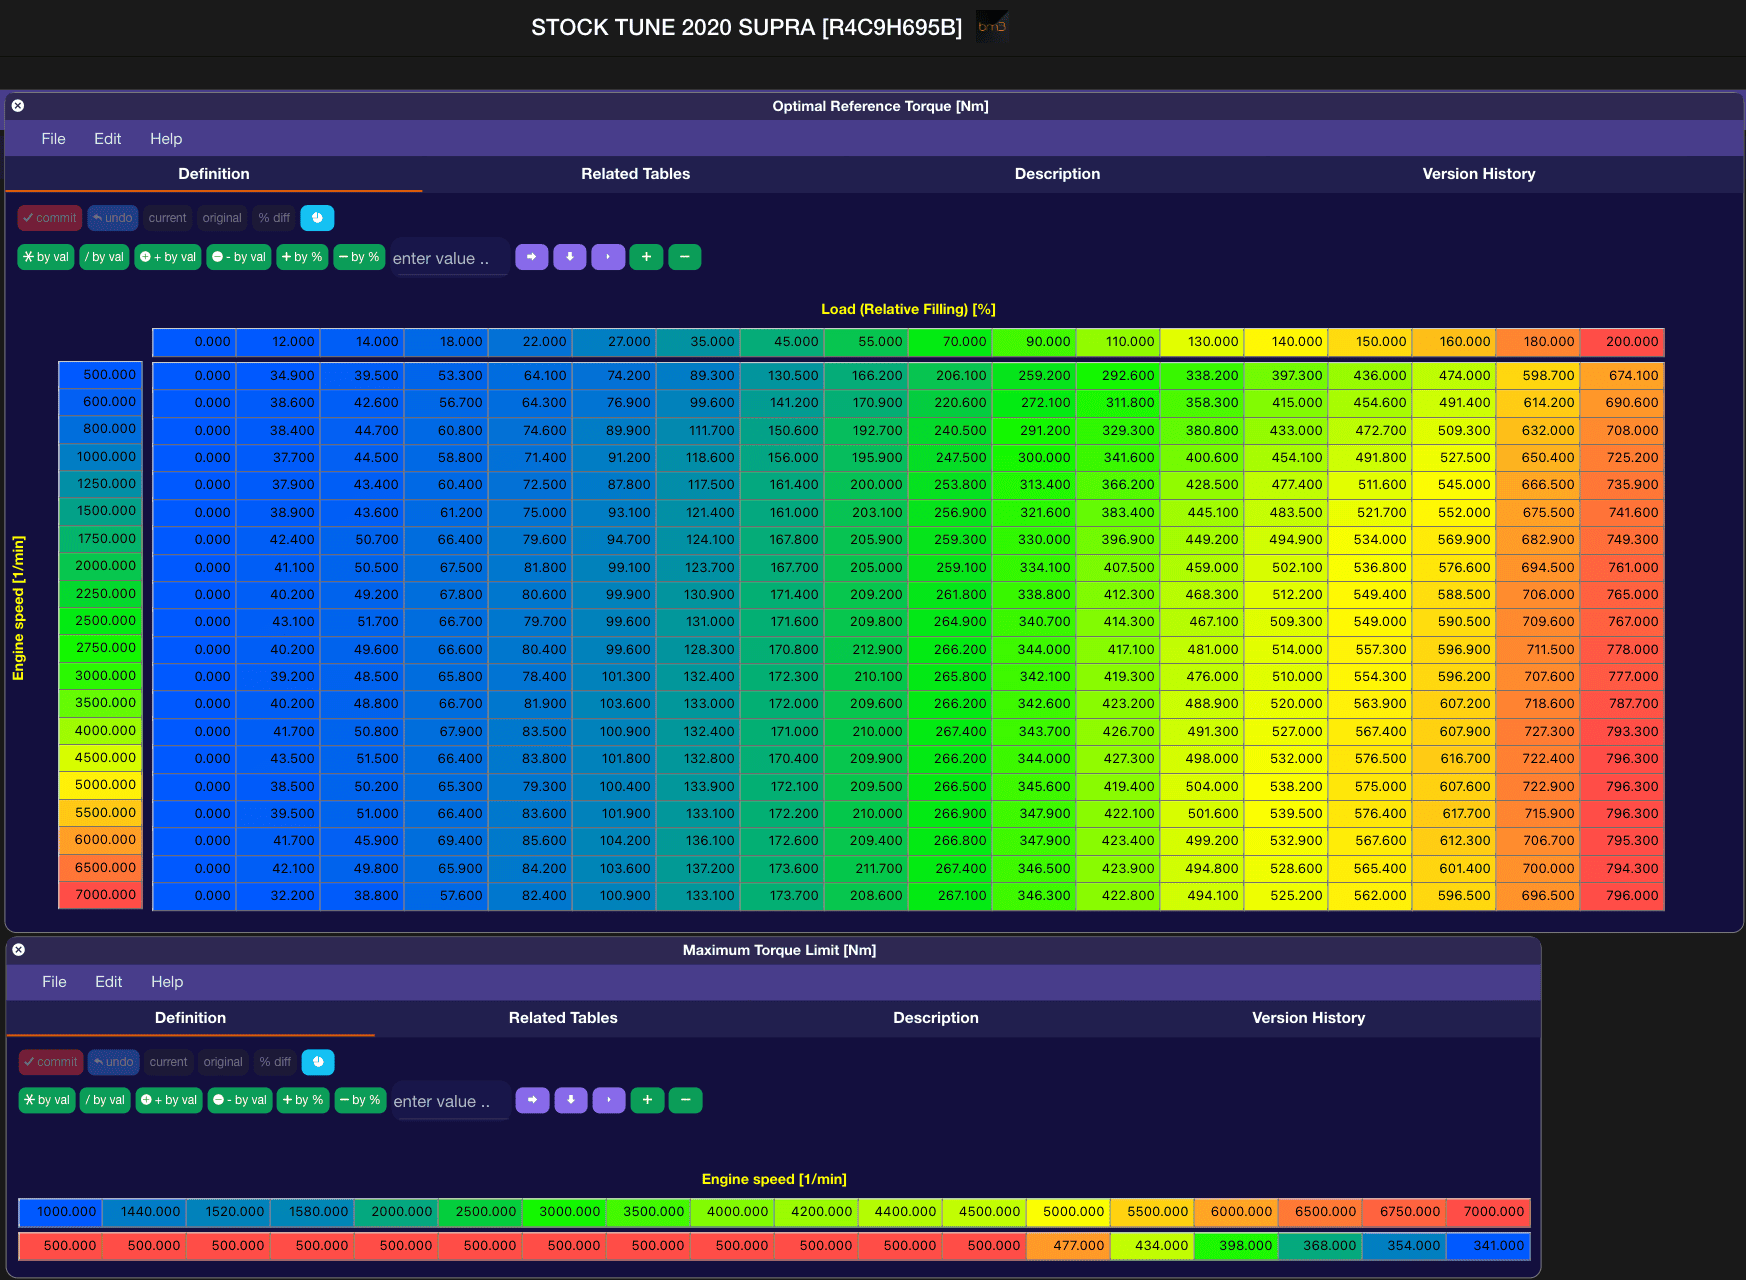The image size is (1746, 1280).
Task: Open Edit menu in Maximum Torque Limit
Action: [x=108, y=982]
